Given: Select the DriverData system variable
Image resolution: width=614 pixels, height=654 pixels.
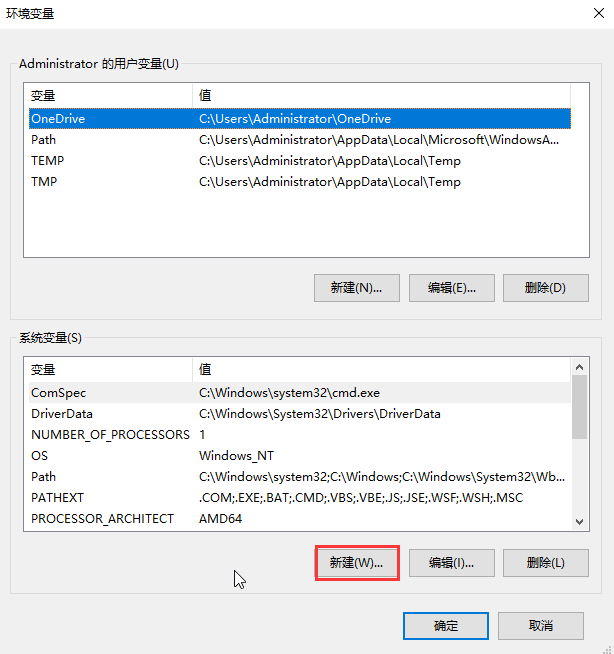Looking at the screenshot, I should 299,414.
